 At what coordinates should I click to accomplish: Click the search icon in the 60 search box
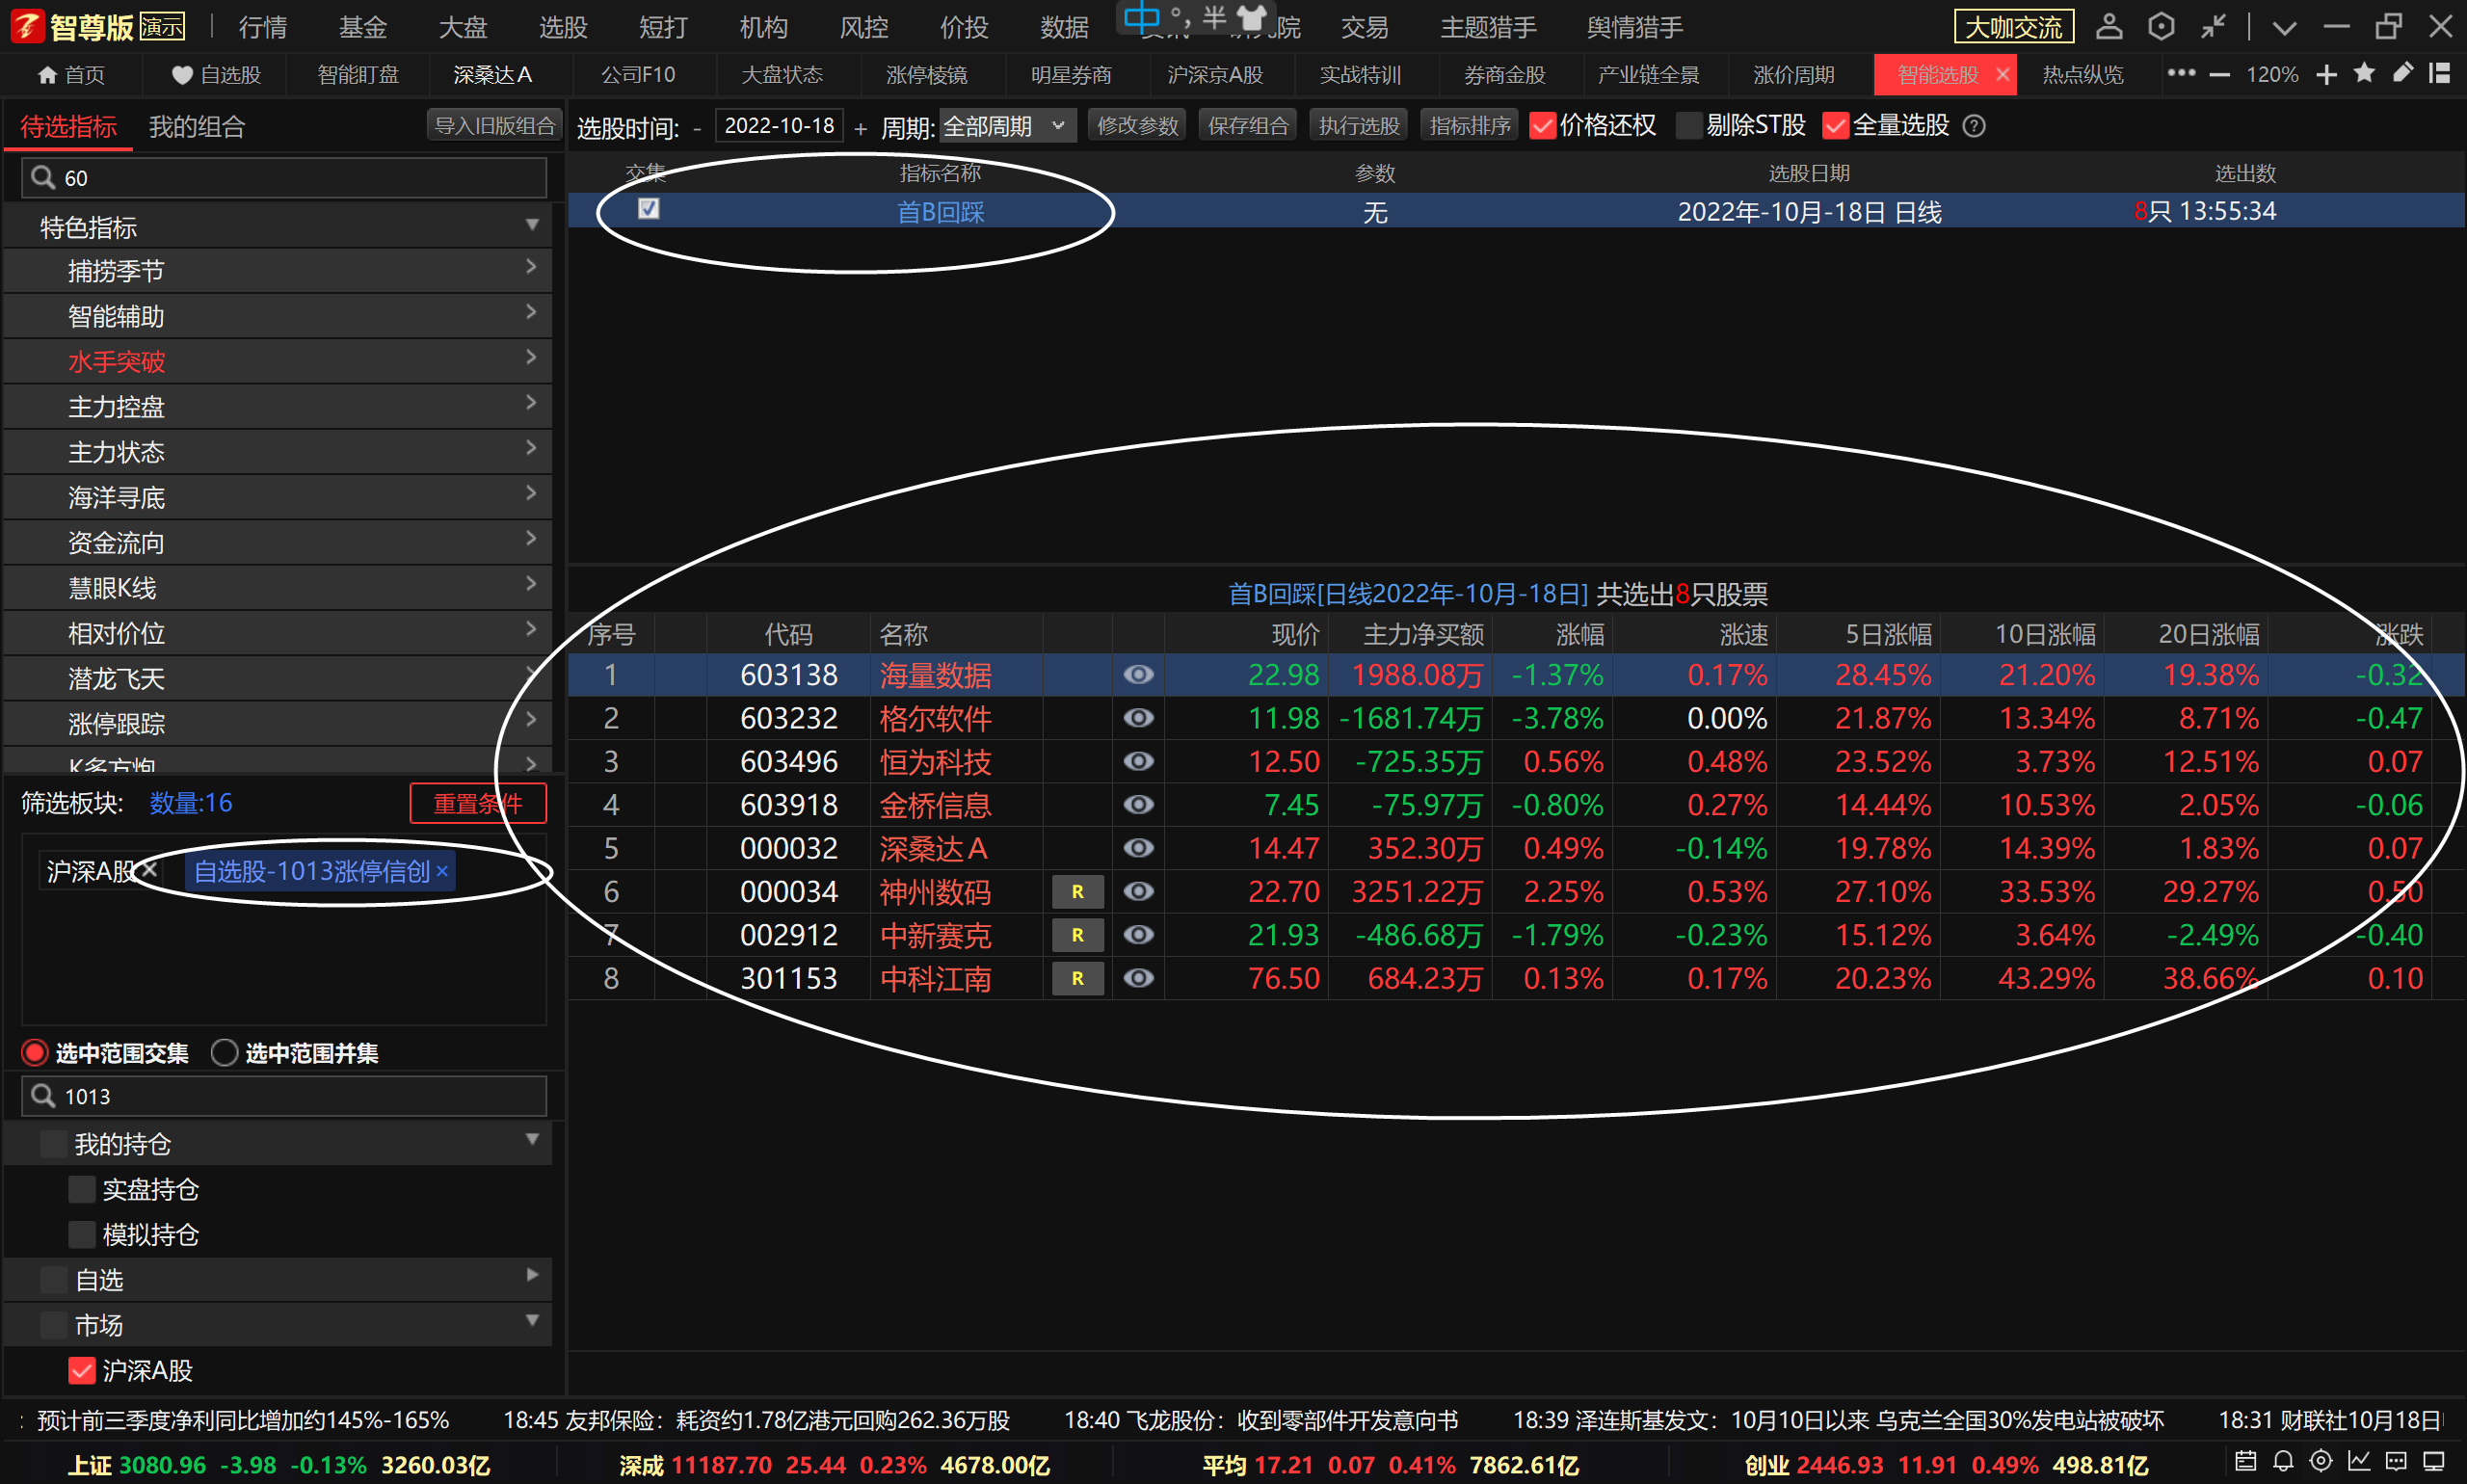pos(42,178)
